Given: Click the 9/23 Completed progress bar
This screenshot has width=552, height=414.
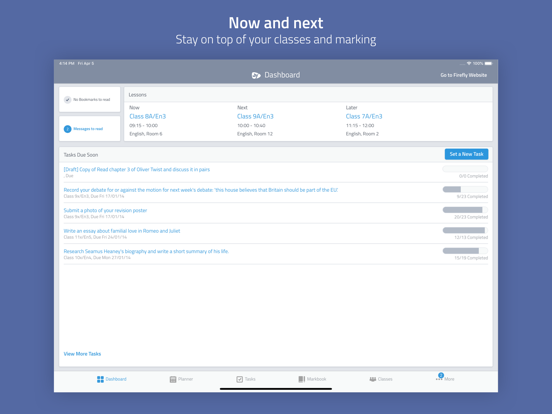Looking at the screenshot, I should (465, 189).
